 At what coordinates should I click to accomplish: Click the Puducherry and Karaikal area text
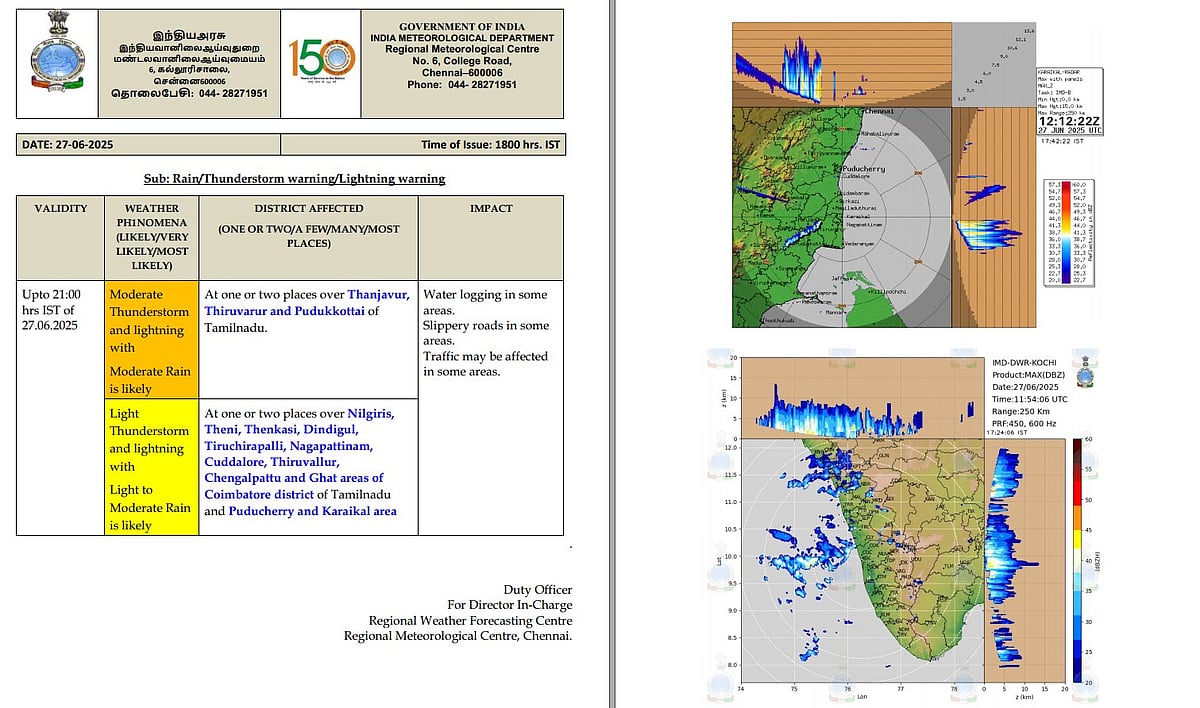(x=312, y=511)
